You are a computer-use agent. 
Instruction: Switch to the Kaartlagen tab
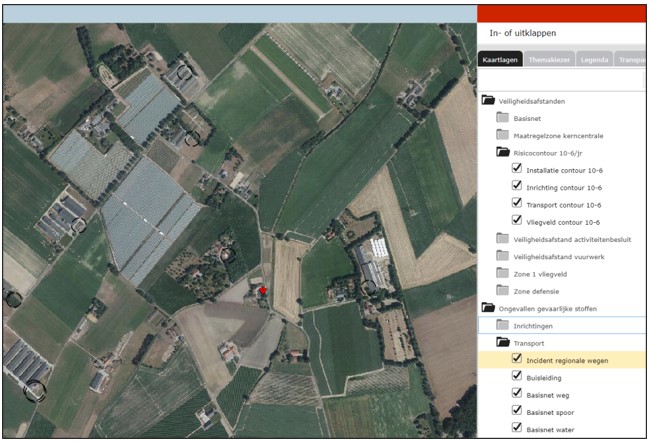point(500,60)
